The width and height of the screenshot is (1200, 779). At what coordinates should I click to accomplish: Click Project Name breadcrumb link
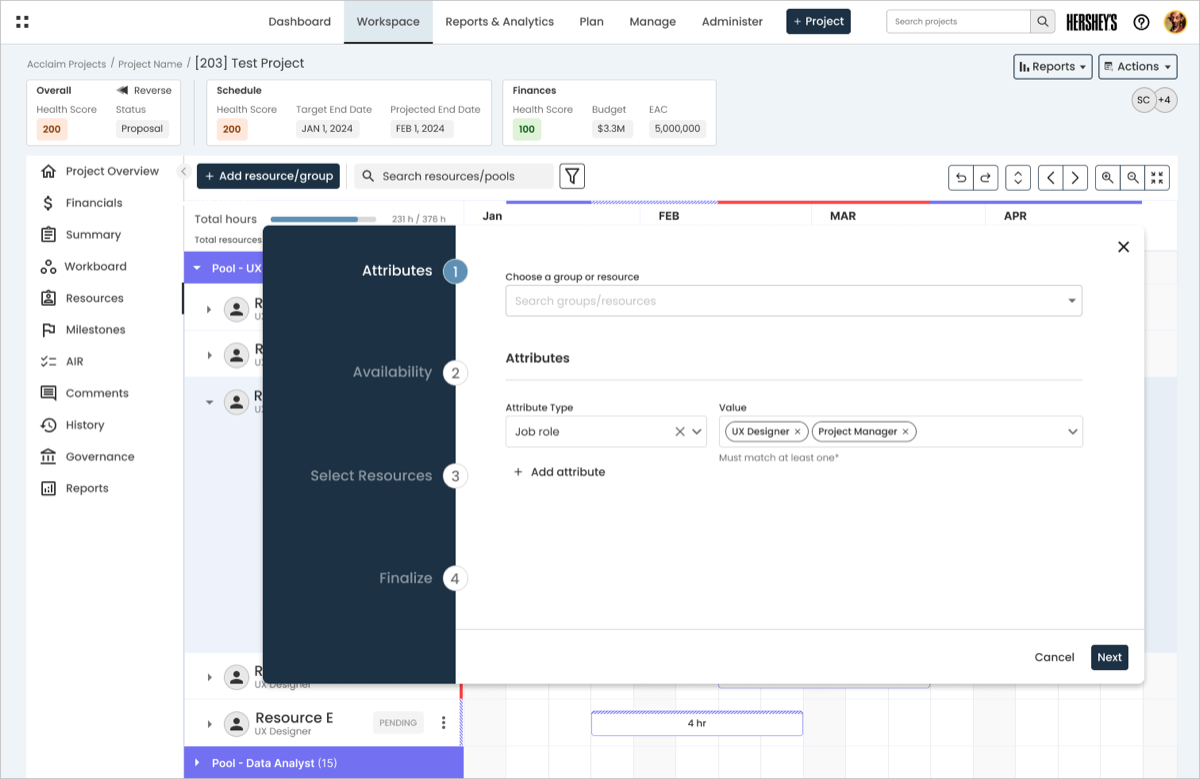click(x=150, y=64)
